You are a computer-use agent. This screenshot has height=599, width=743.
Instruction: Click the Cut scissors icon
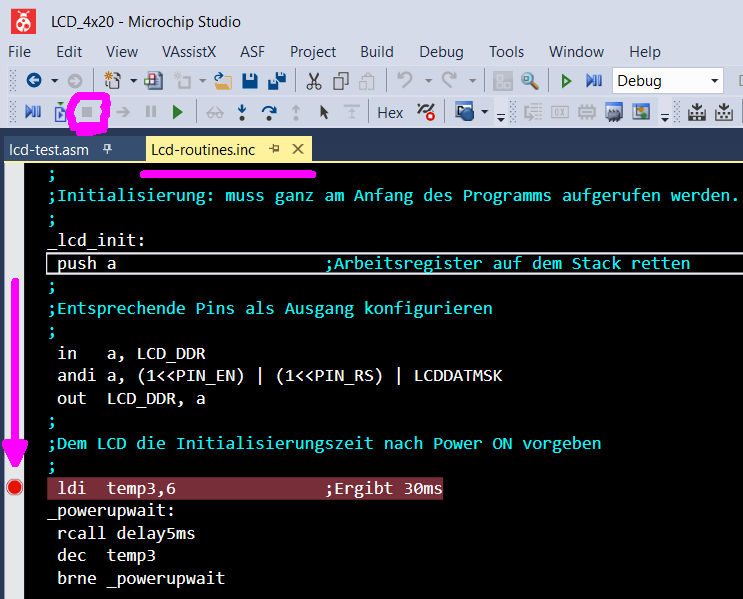pos(313,81)
